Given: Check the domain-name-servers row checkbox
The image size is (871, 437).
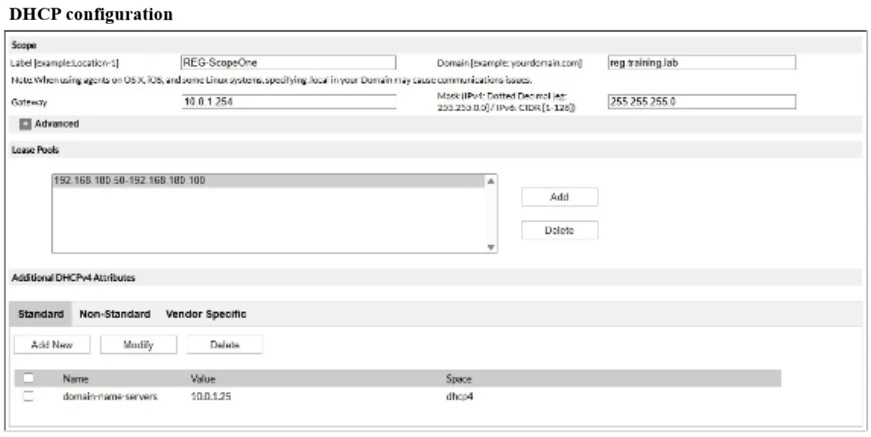Looking at the screenshot, I should tap(28, 396).
